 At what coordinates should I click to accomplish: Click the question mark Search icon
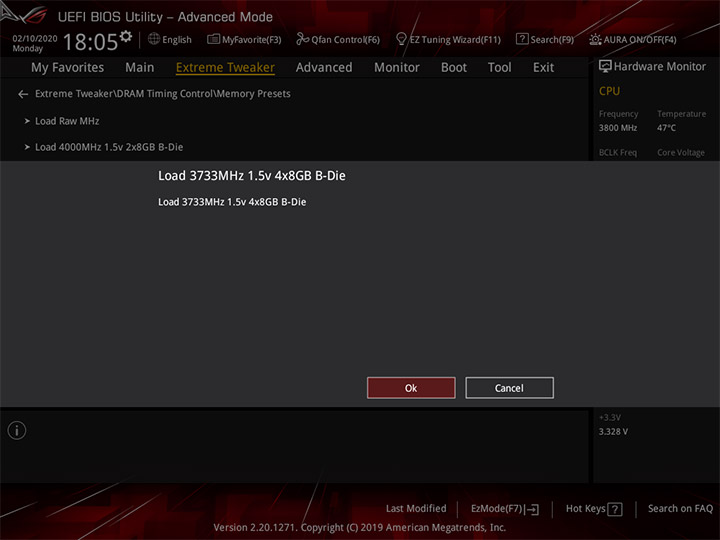(x=522, y=39)
